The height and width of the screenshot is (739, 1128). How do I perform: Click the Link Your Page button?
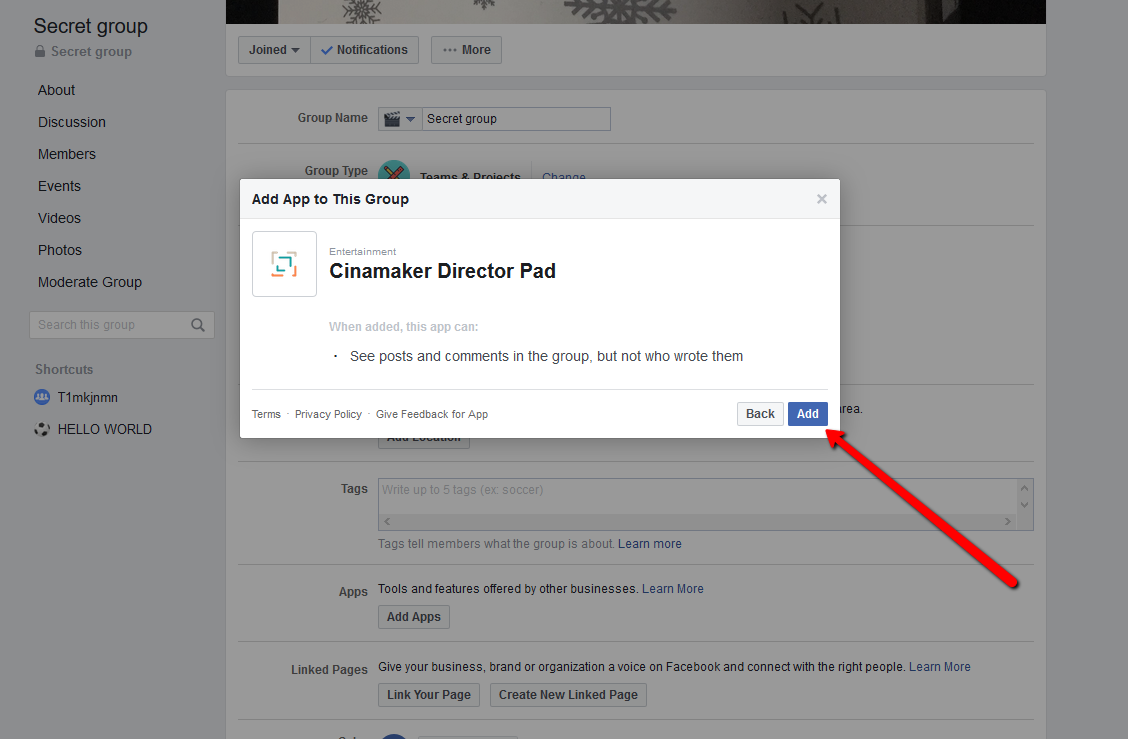(429, 694)
